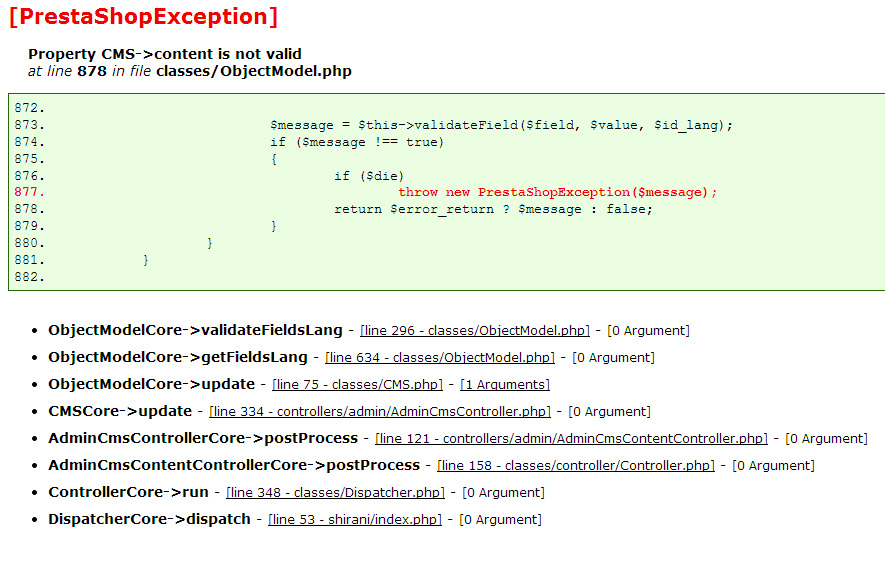Click ObjectModelCore->validateFieldsLang trace entry

195,331
